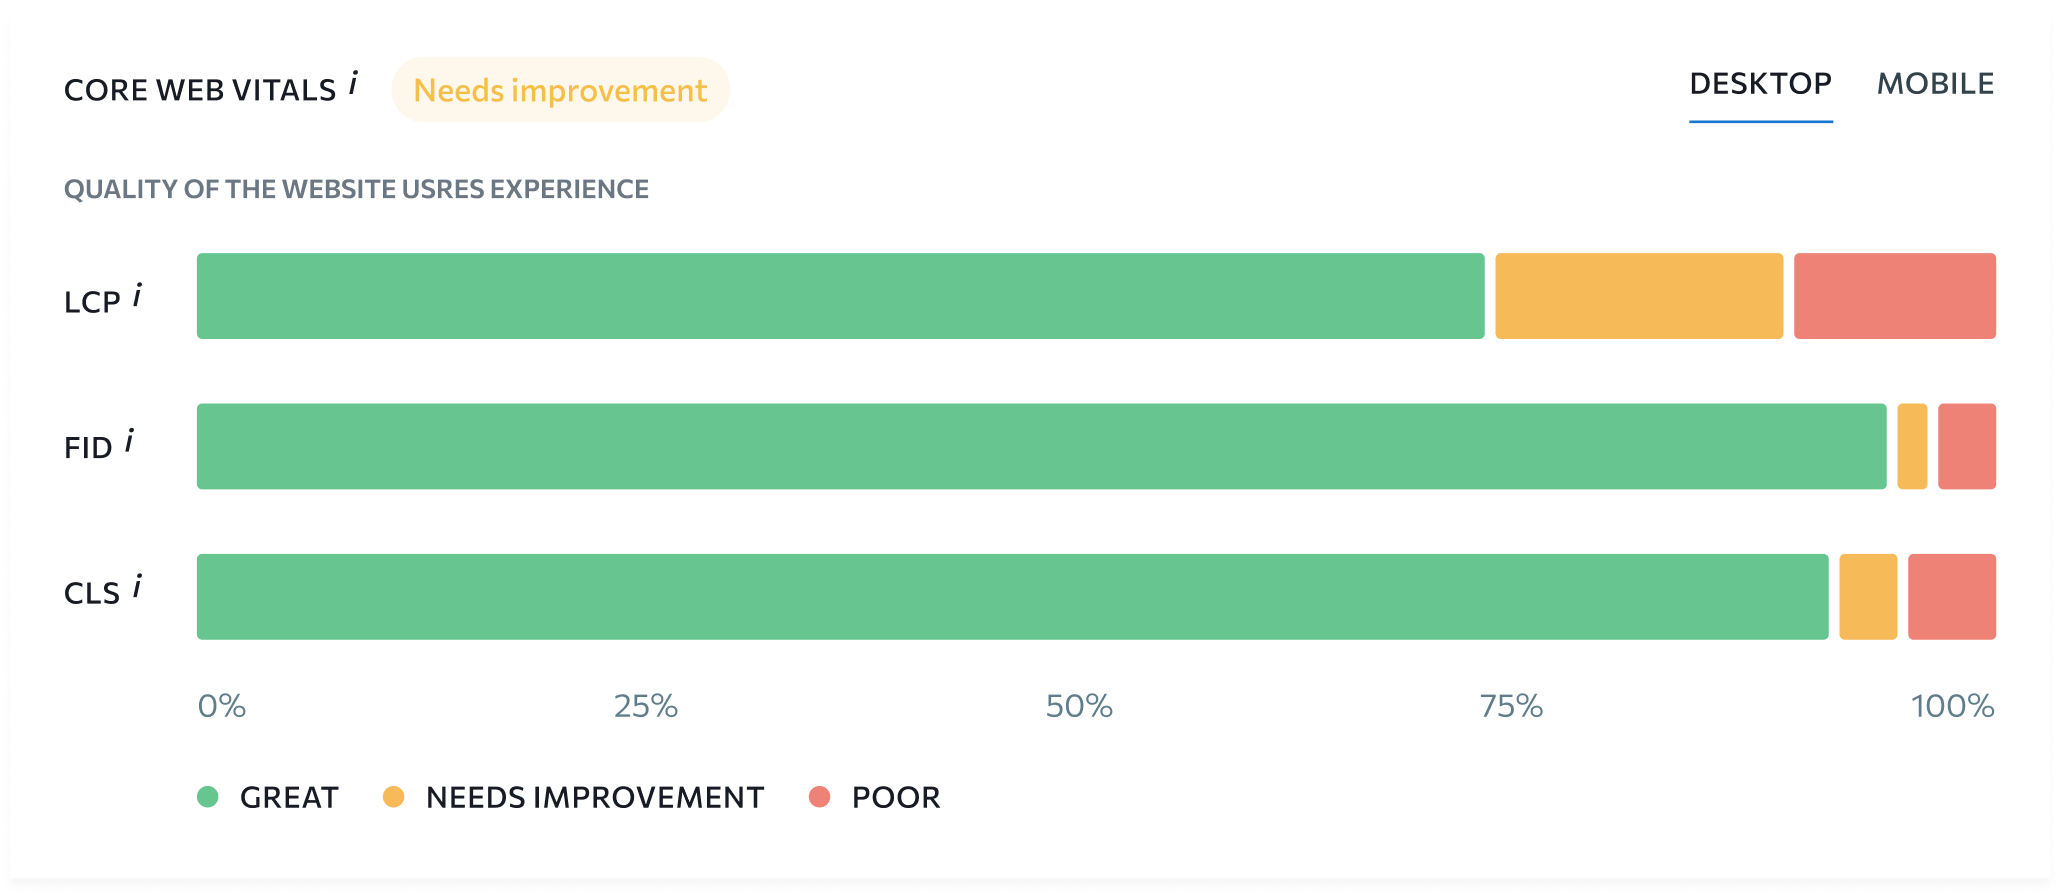Screen dimensions: 2060x896
Task: Open the LCP info tooltip icon
Action: click(x=137, y=295)
